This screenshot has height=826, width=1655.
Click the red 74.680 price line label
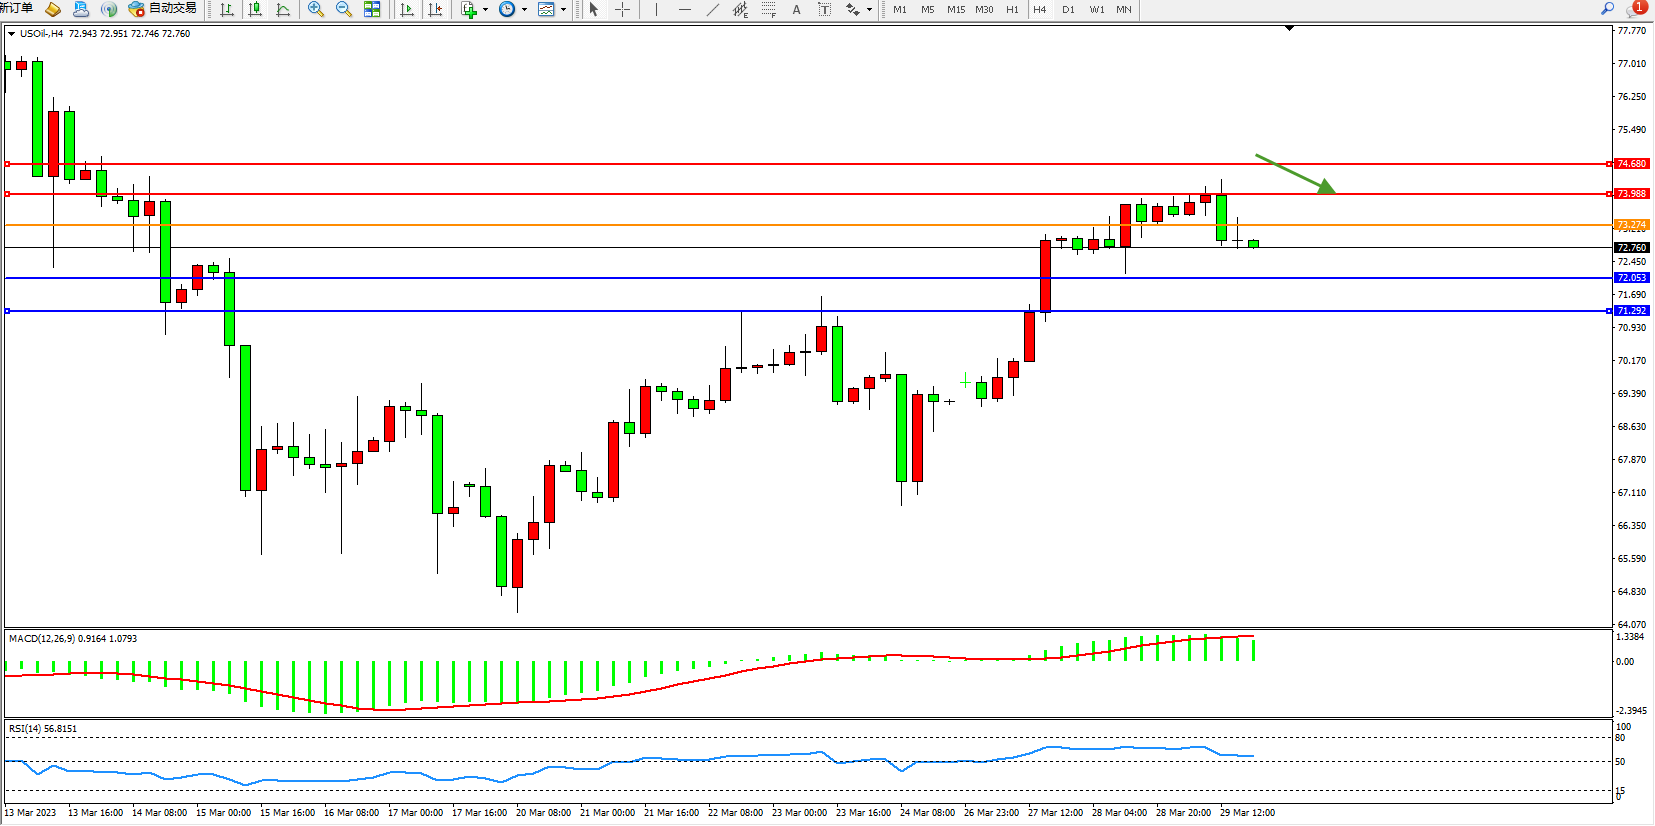[1631, 163]
